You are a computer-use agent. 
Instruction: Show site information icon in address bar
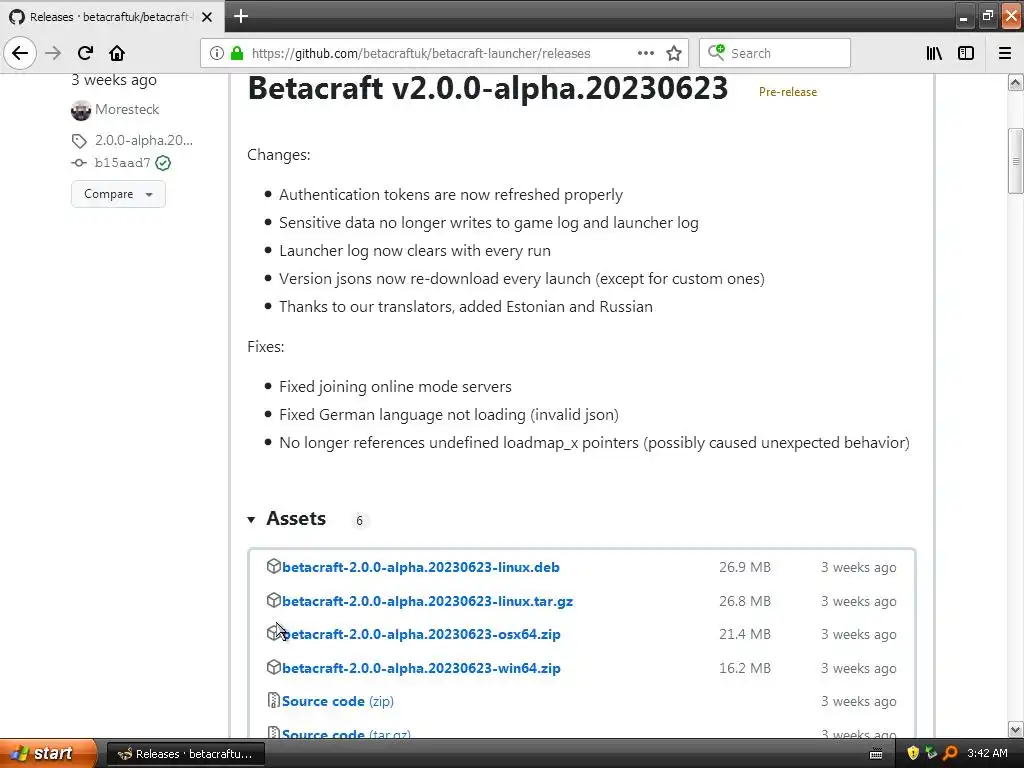pyautogui.click(x=217, y=53)
